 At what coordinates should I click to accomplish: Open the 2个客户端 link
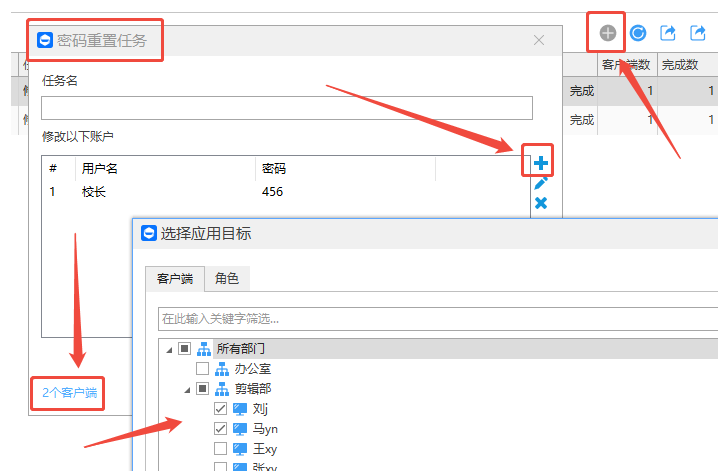[x=70, y=393]
